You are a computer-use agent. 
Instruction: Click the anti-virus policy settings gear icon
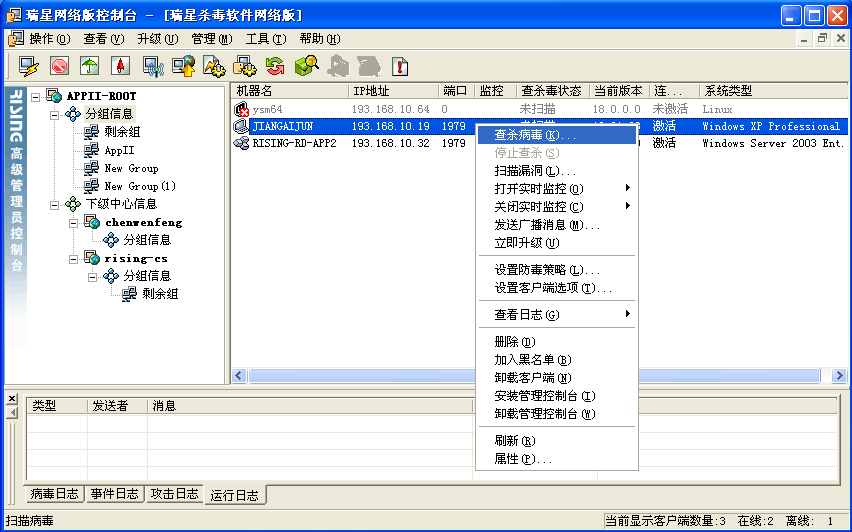214,66
